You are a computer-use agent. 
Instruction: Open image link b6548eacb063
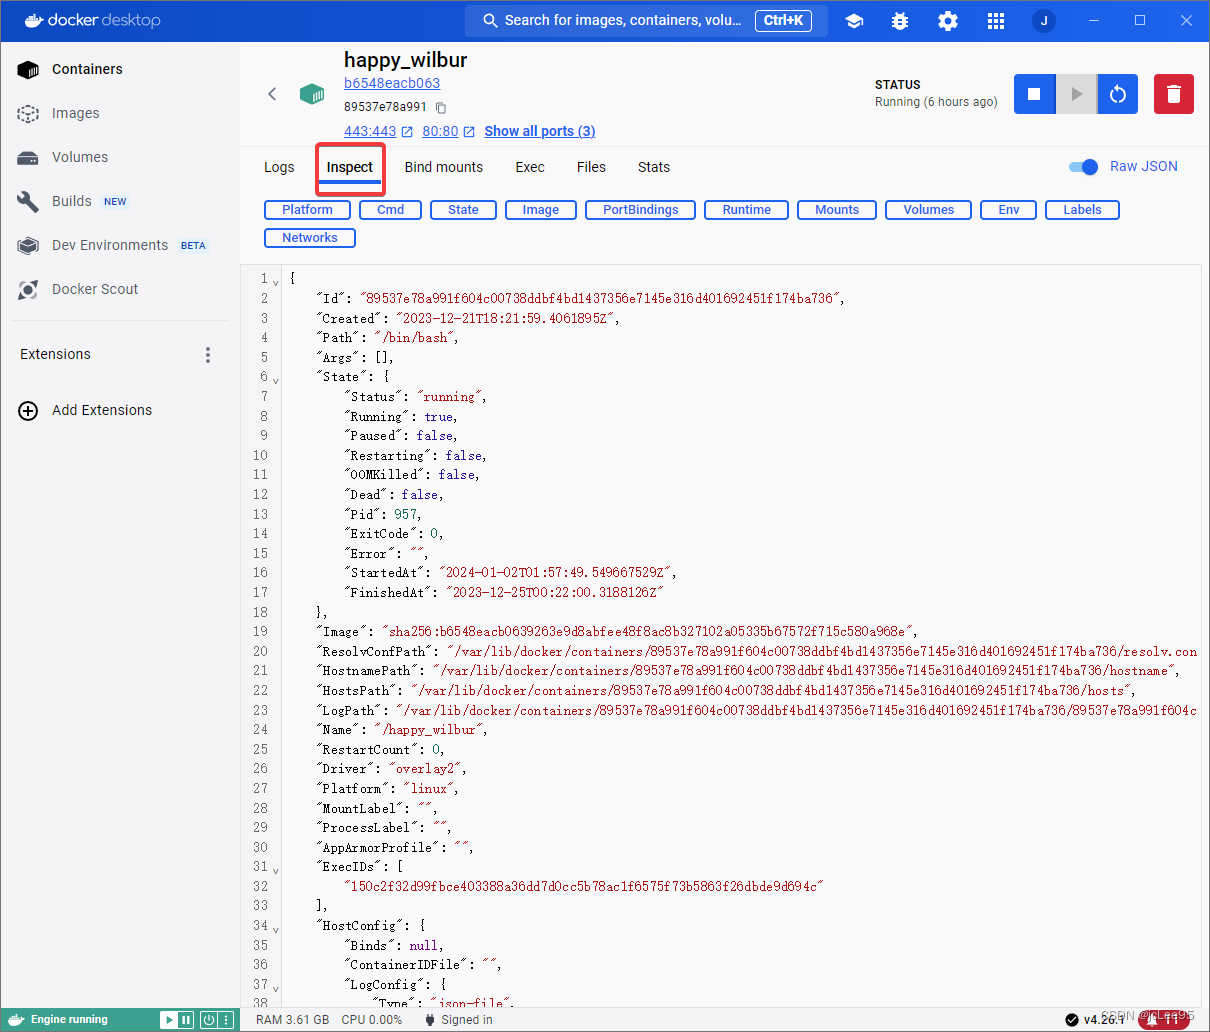392,83
